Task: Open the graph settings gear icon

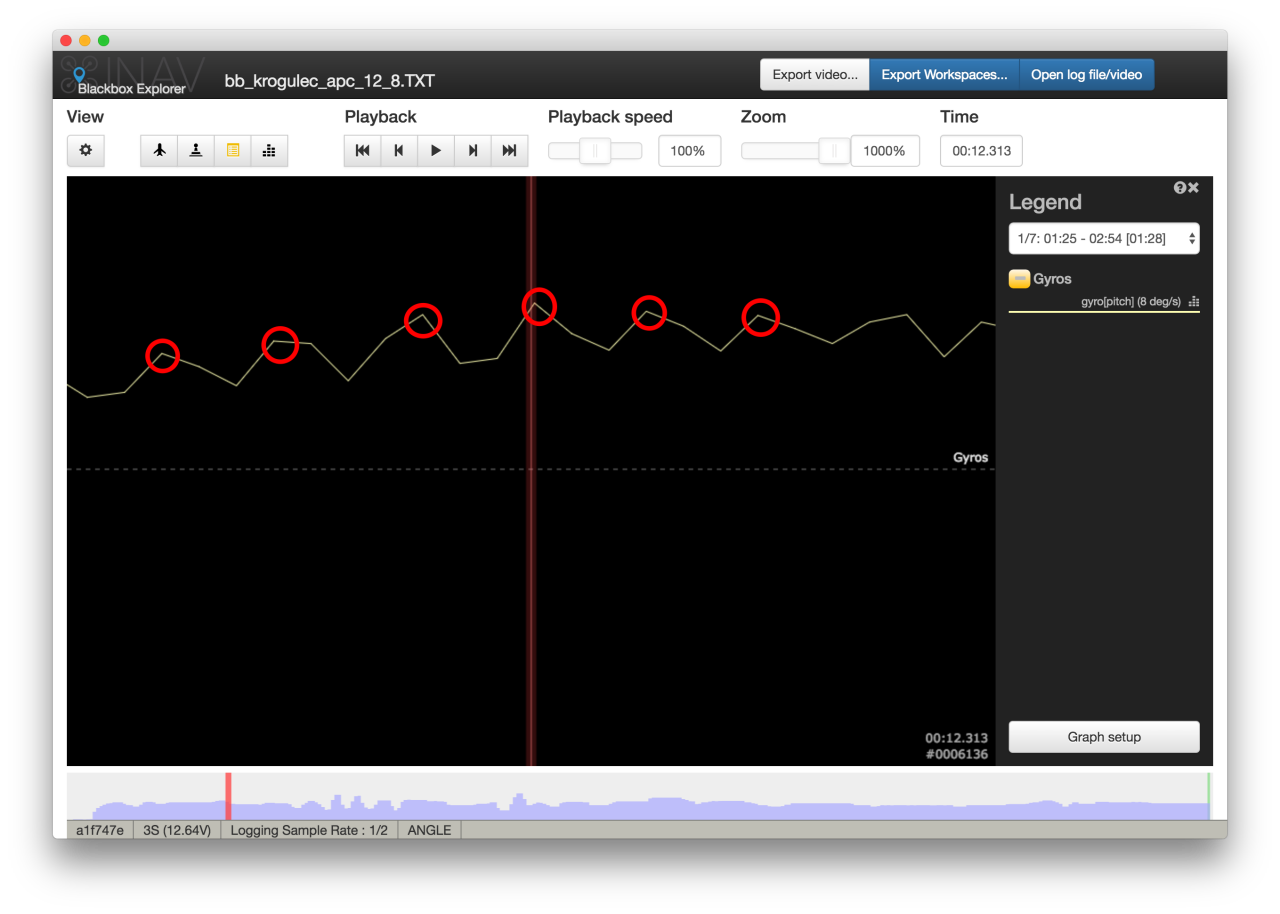Action: click(85, 150)
